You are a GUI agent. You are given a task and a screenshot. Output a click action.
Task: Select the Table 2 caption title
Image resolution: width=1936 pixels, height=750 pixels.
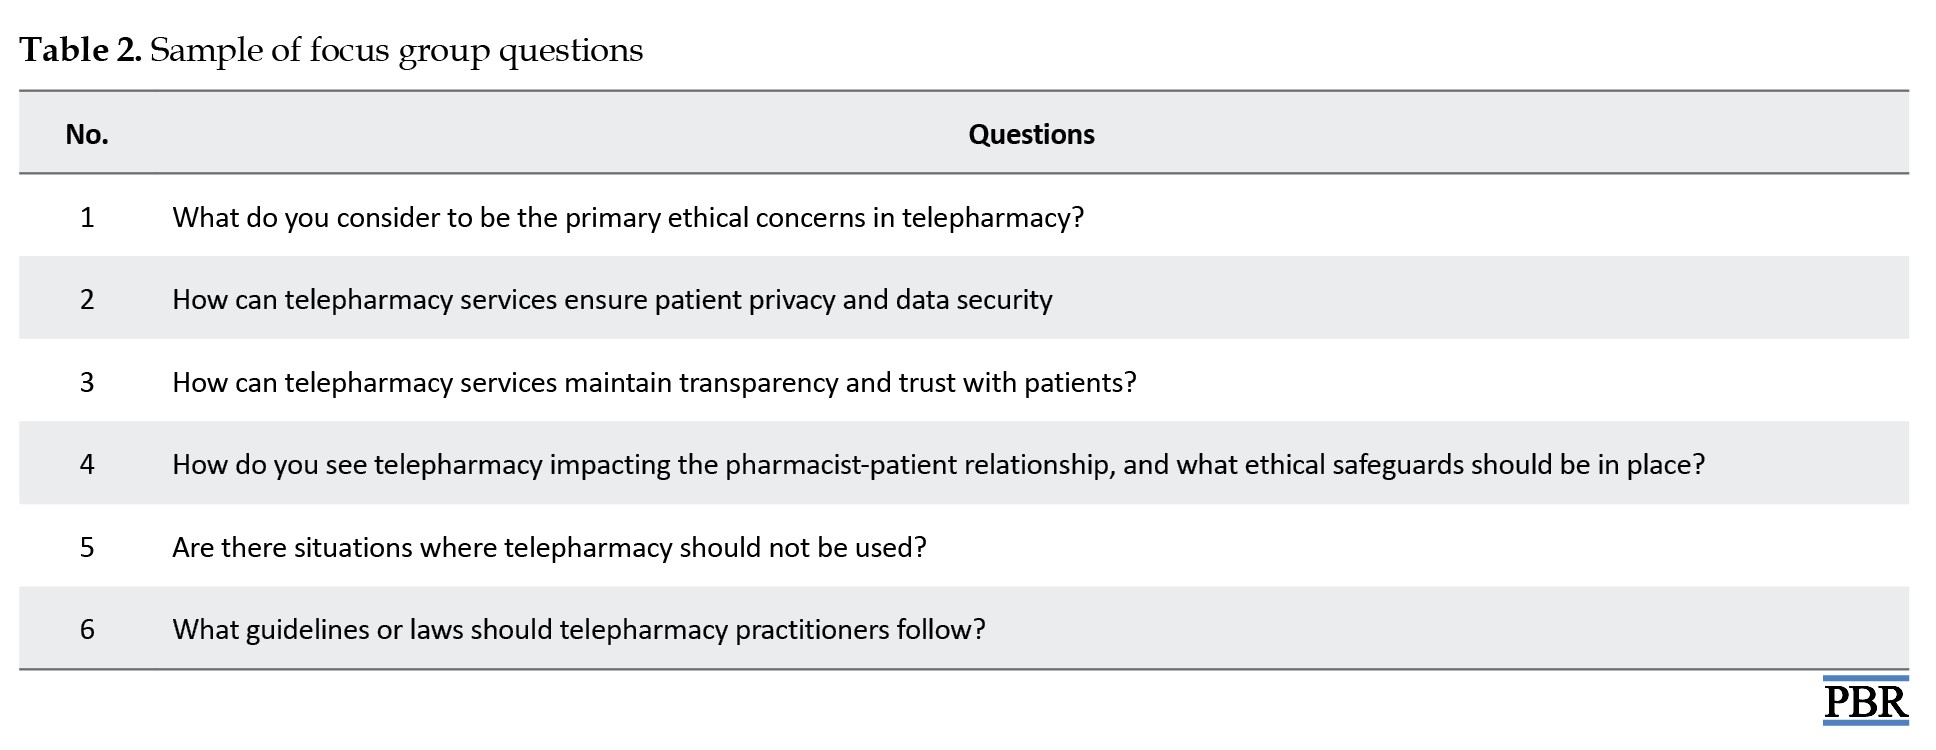click(331, 50)
